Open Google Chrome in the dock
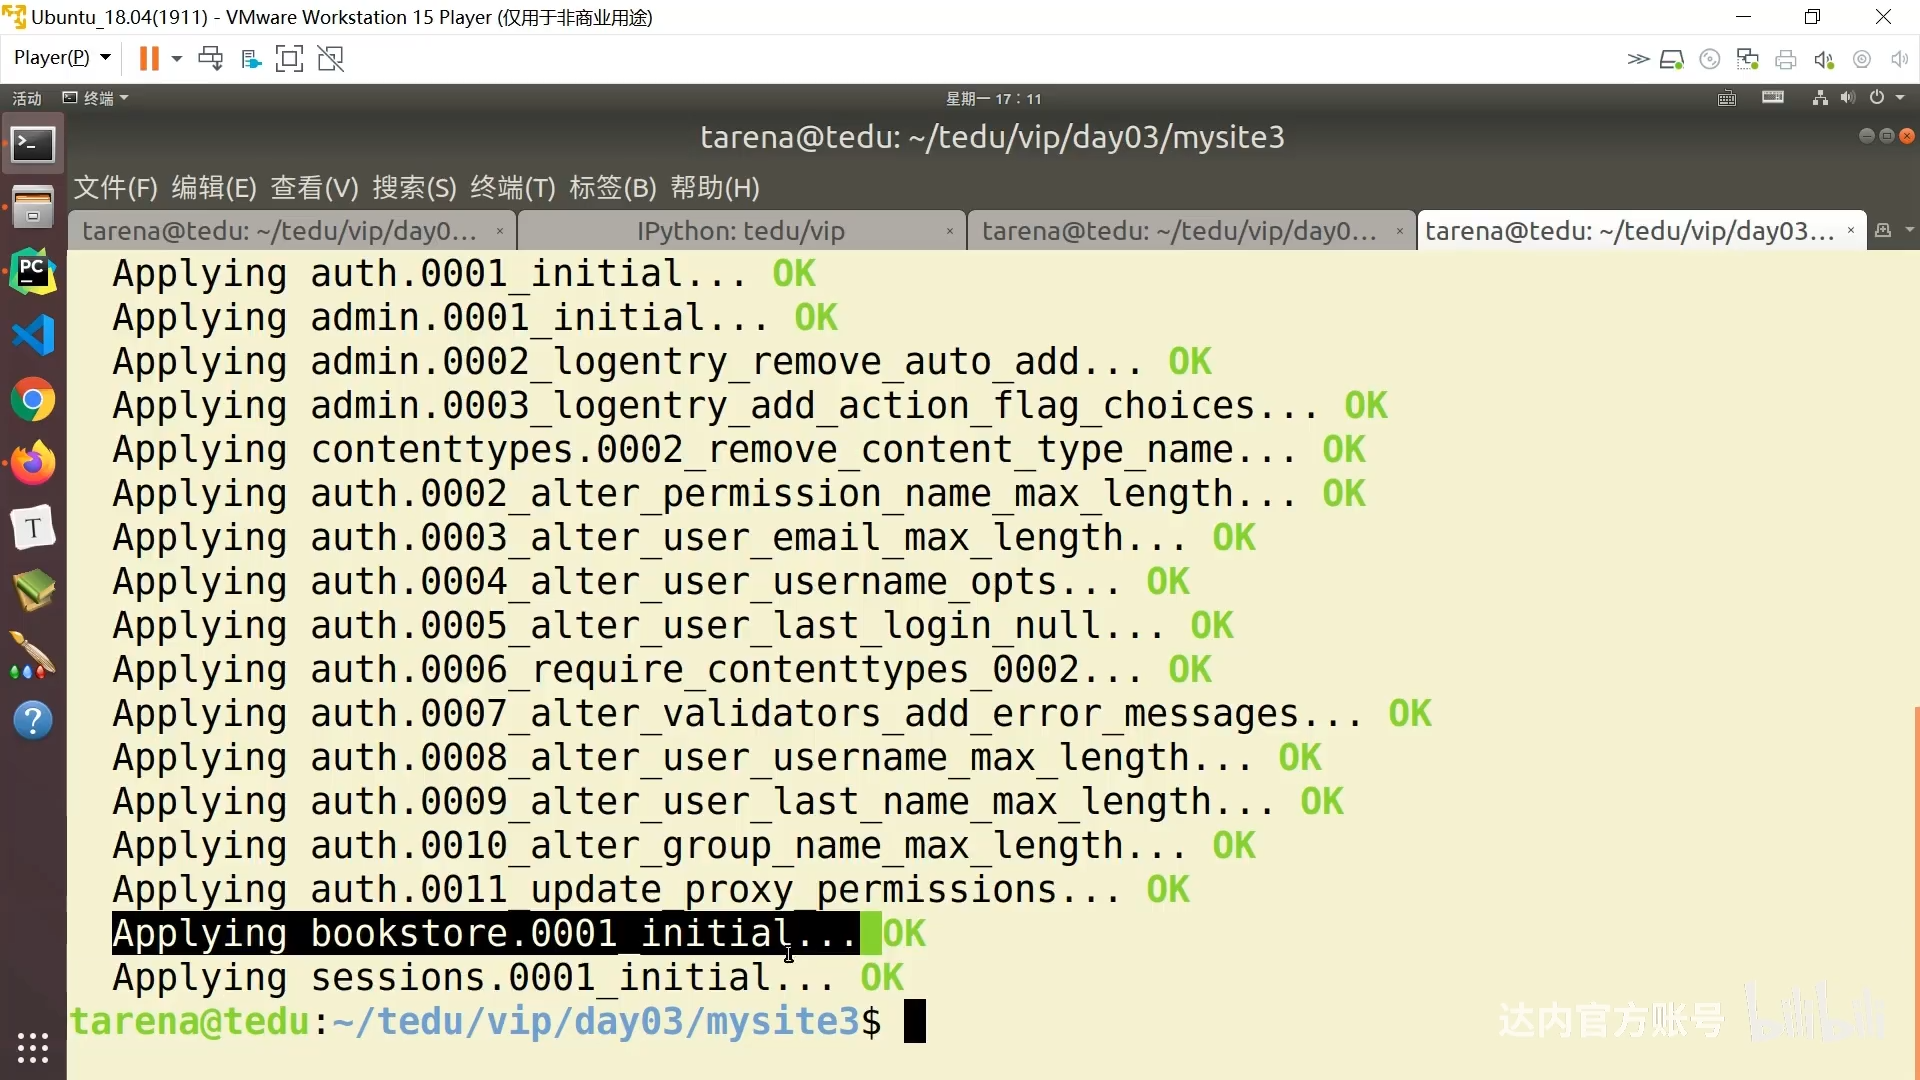The image size is (1920, 1080). click(x=33, y=401)
